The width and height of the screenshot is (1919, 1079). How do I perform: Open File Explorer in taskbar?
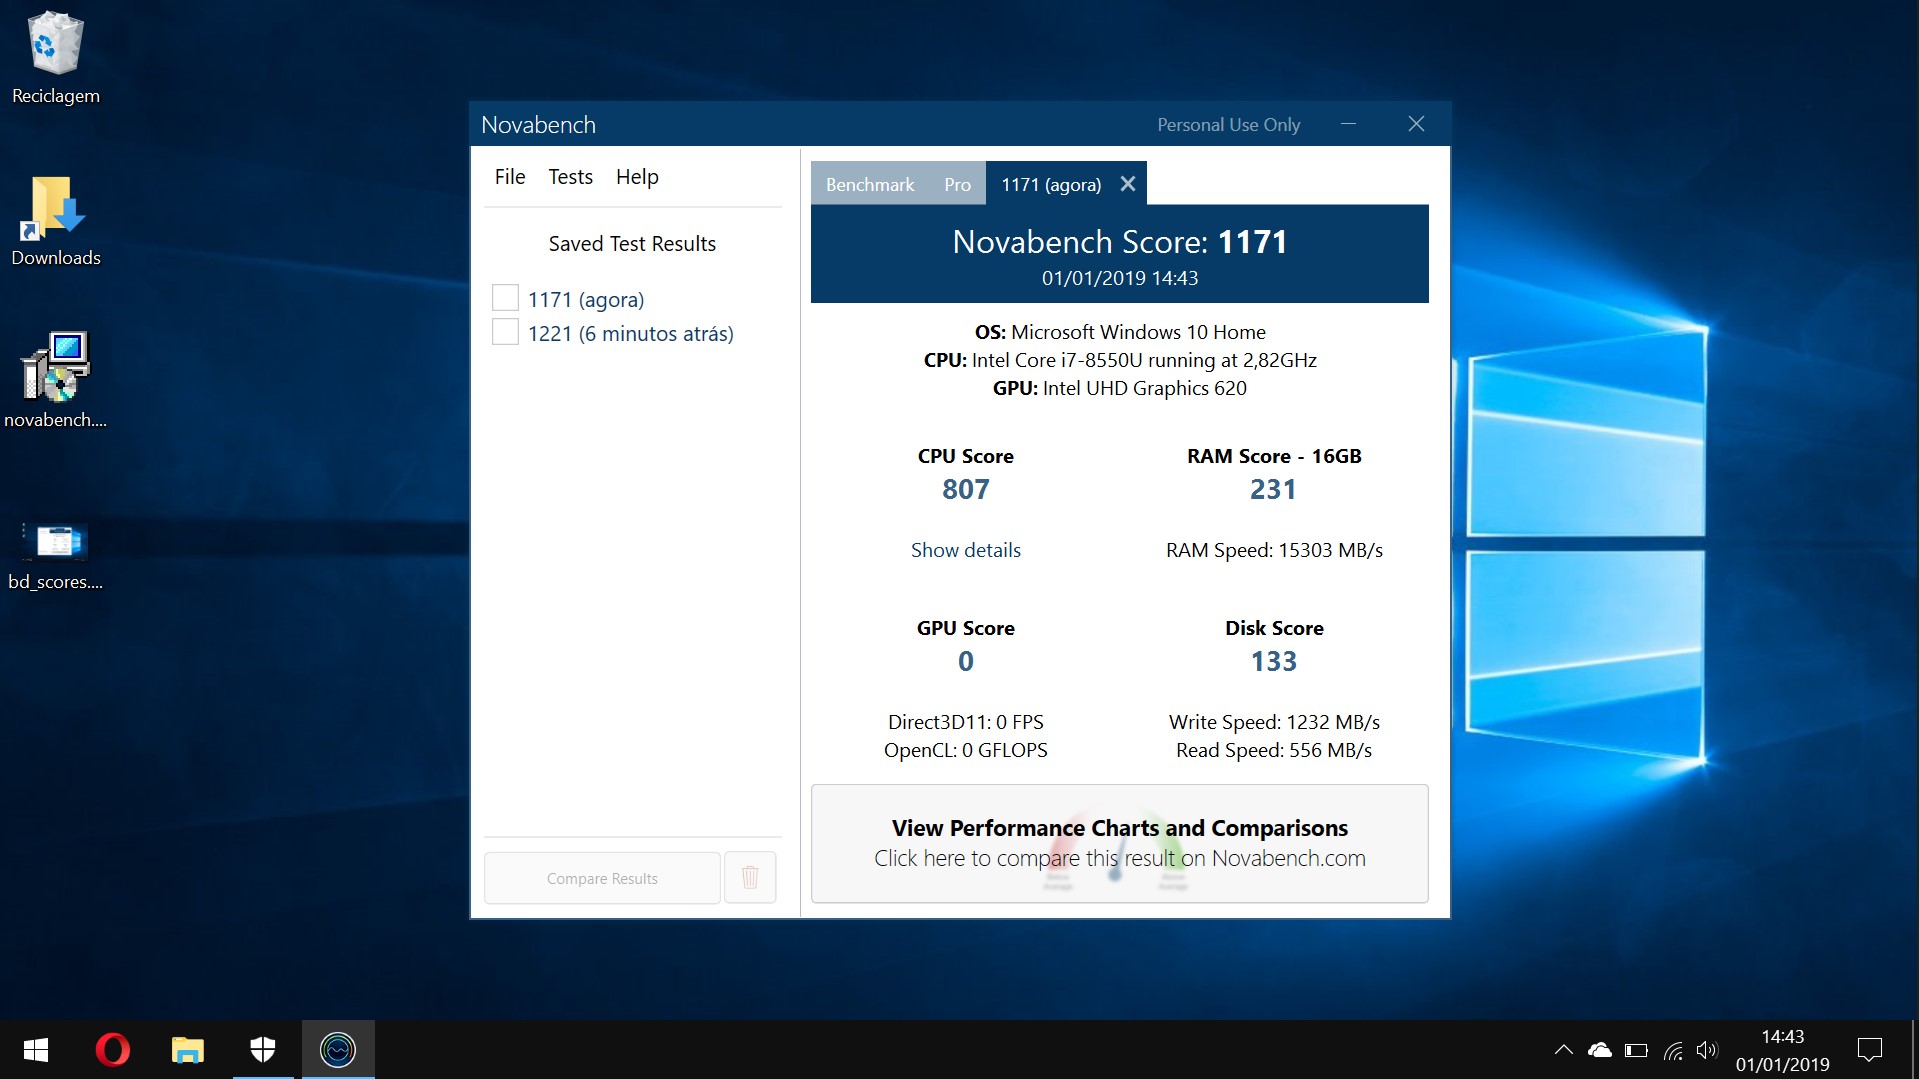[187, 1049]
